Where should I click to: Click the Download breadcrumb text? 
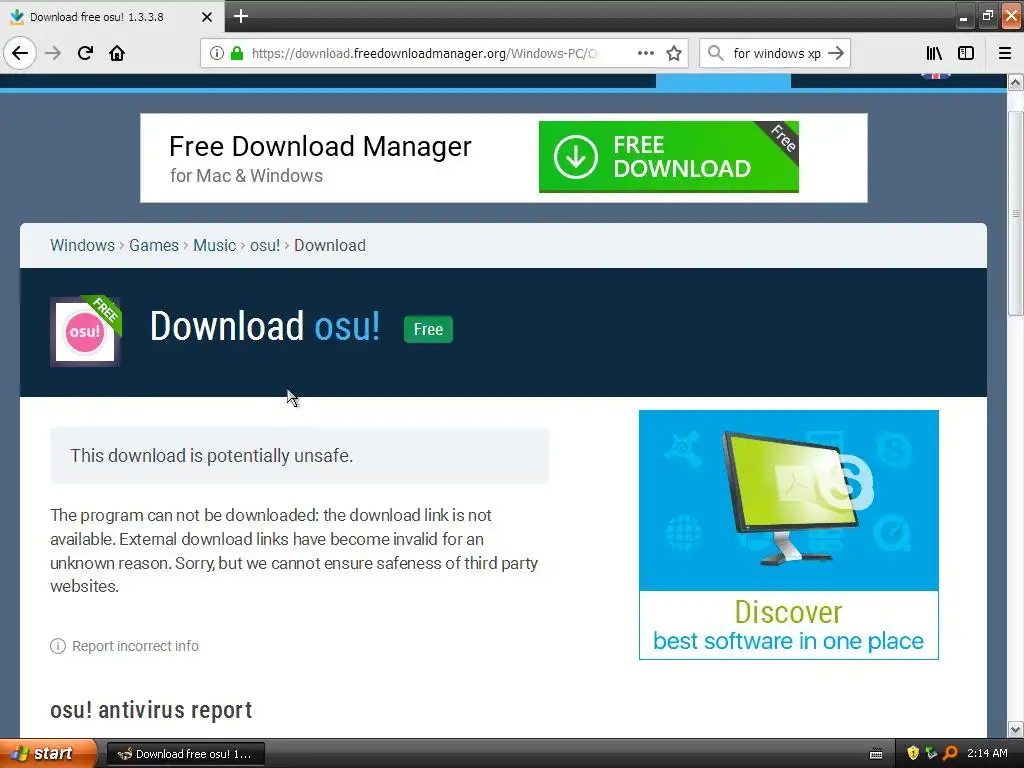click(x=330, y=246)
